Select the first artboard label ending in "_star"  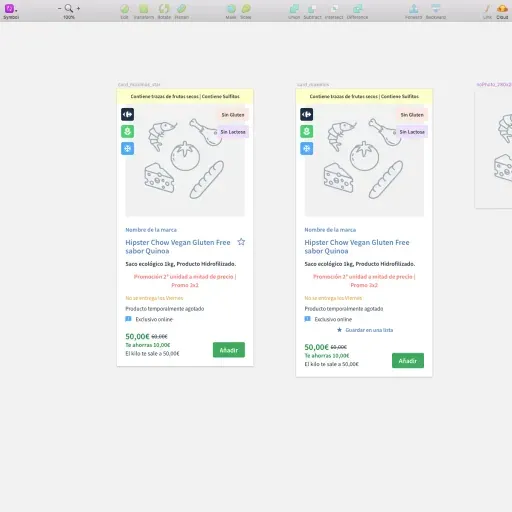[139, 85]
